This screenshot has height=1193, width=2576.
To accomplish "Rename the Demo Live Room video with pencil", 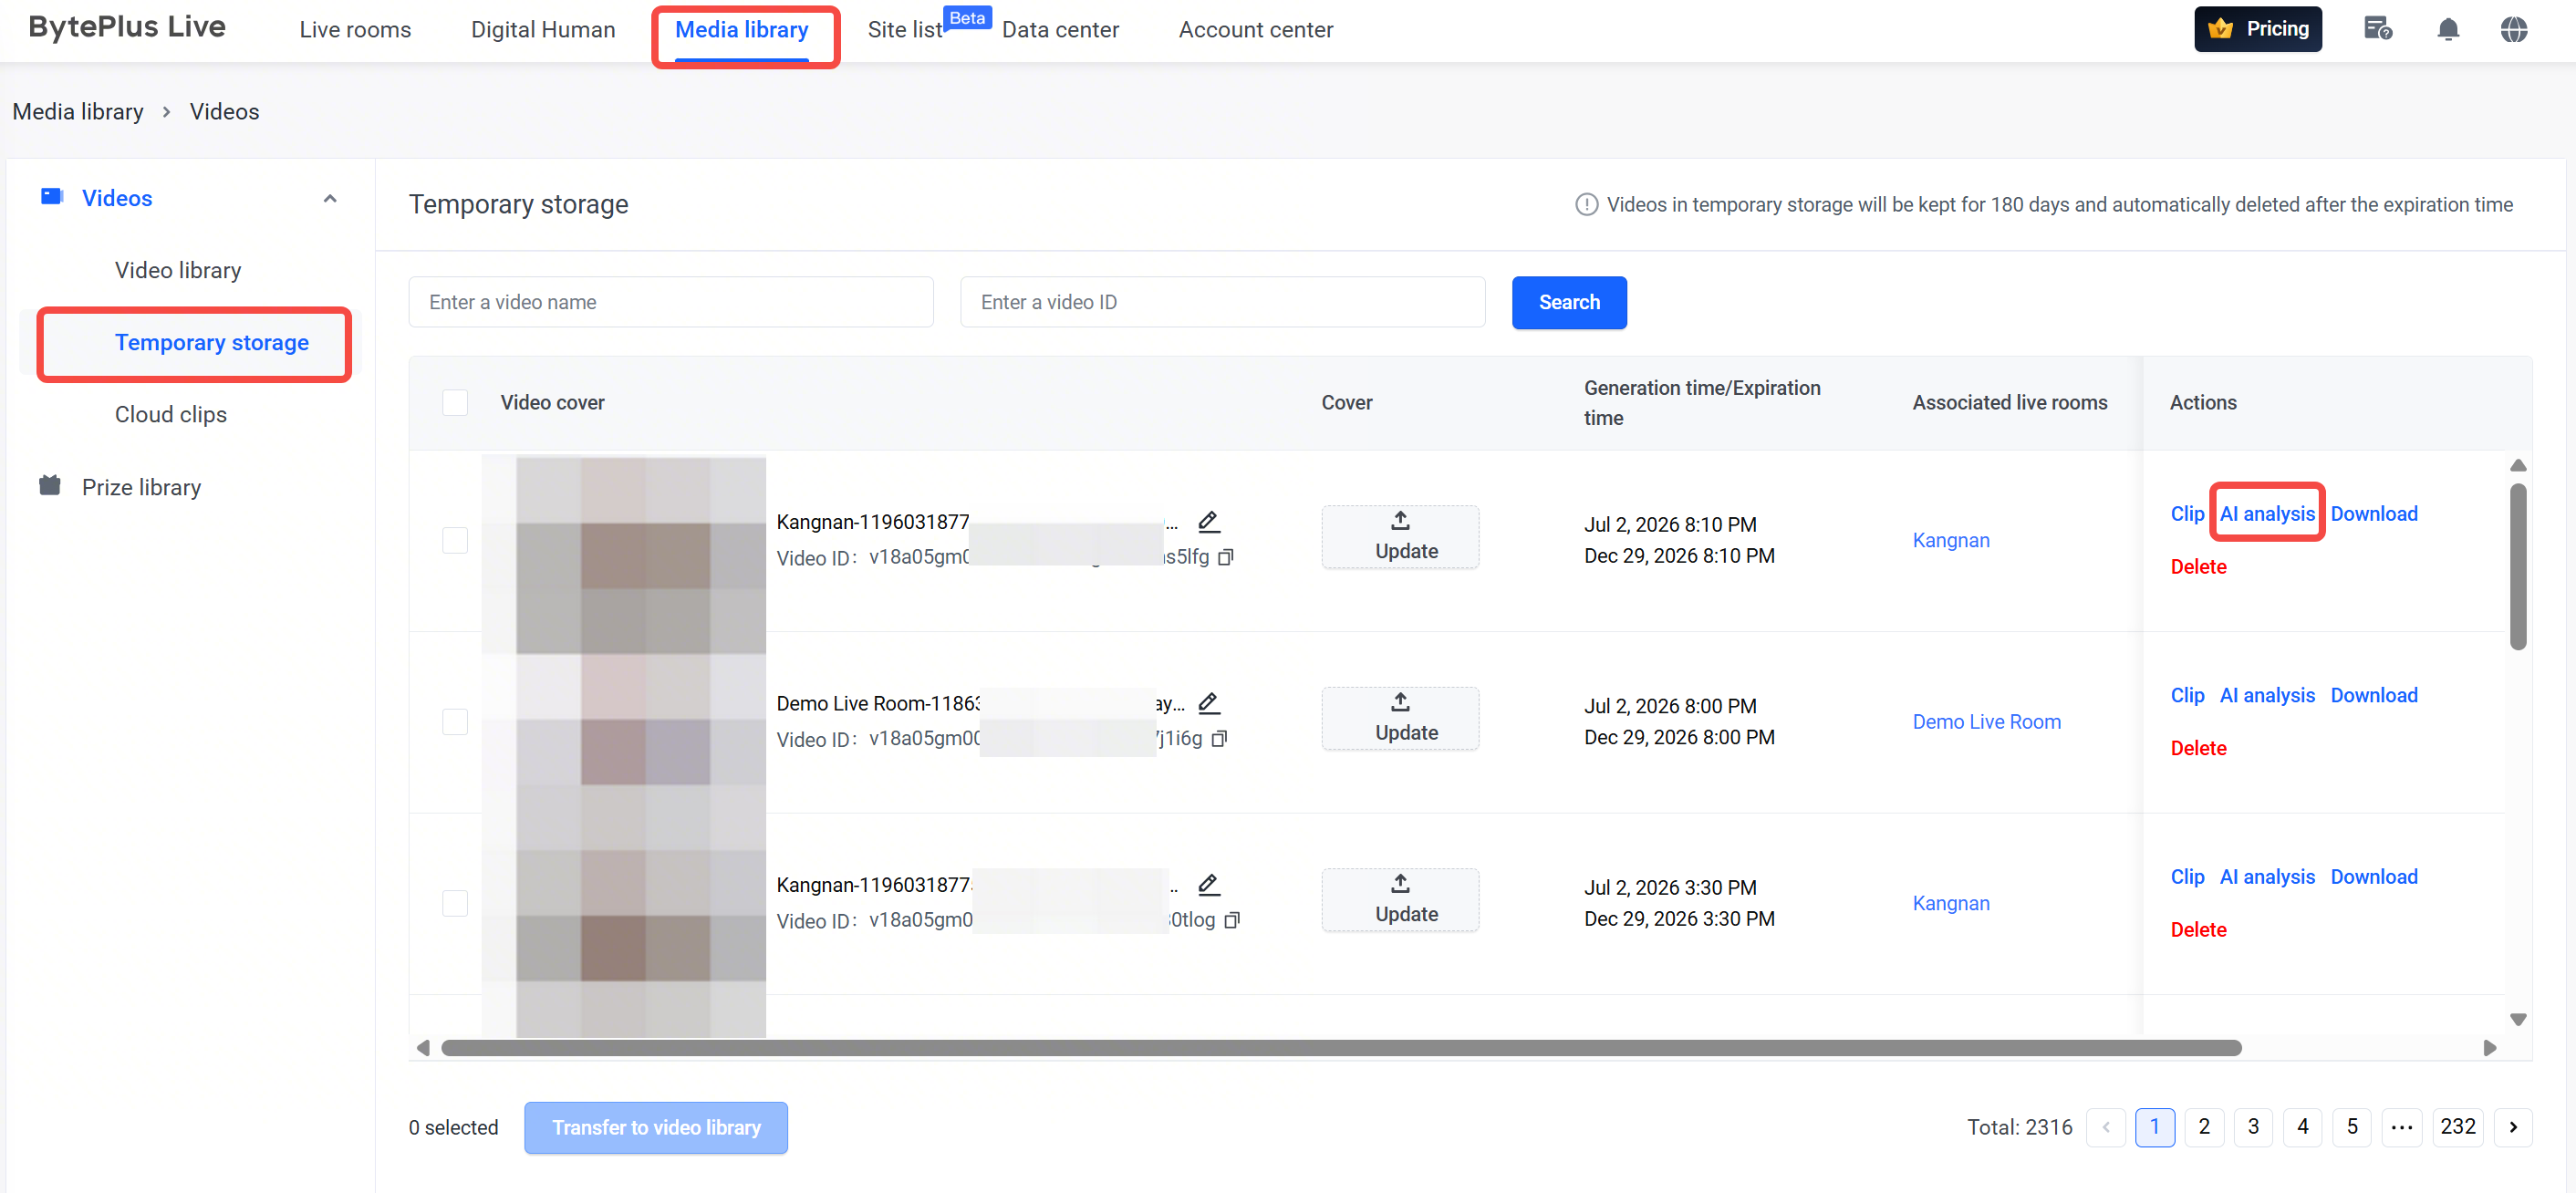I will click(x=1208, y=703).
